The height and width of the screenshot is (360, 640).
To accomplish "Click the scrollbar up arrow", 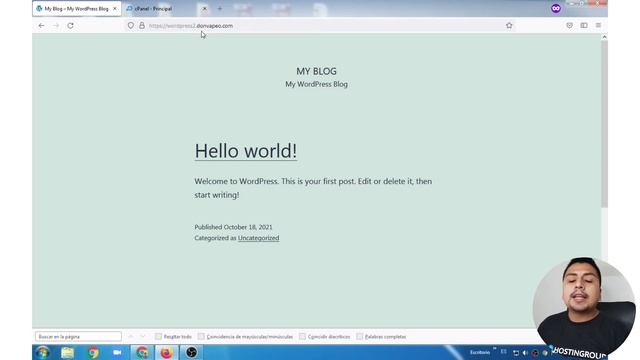I will click(x=604, y=37).
